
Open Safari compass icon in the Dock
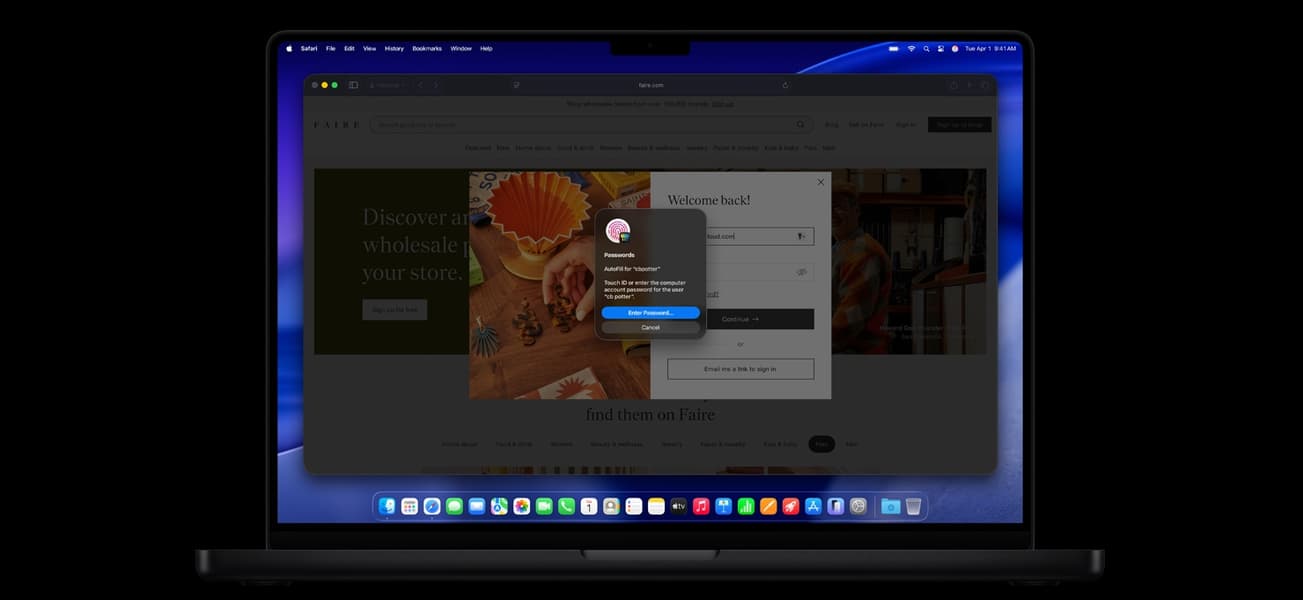(x=432, y=507)
